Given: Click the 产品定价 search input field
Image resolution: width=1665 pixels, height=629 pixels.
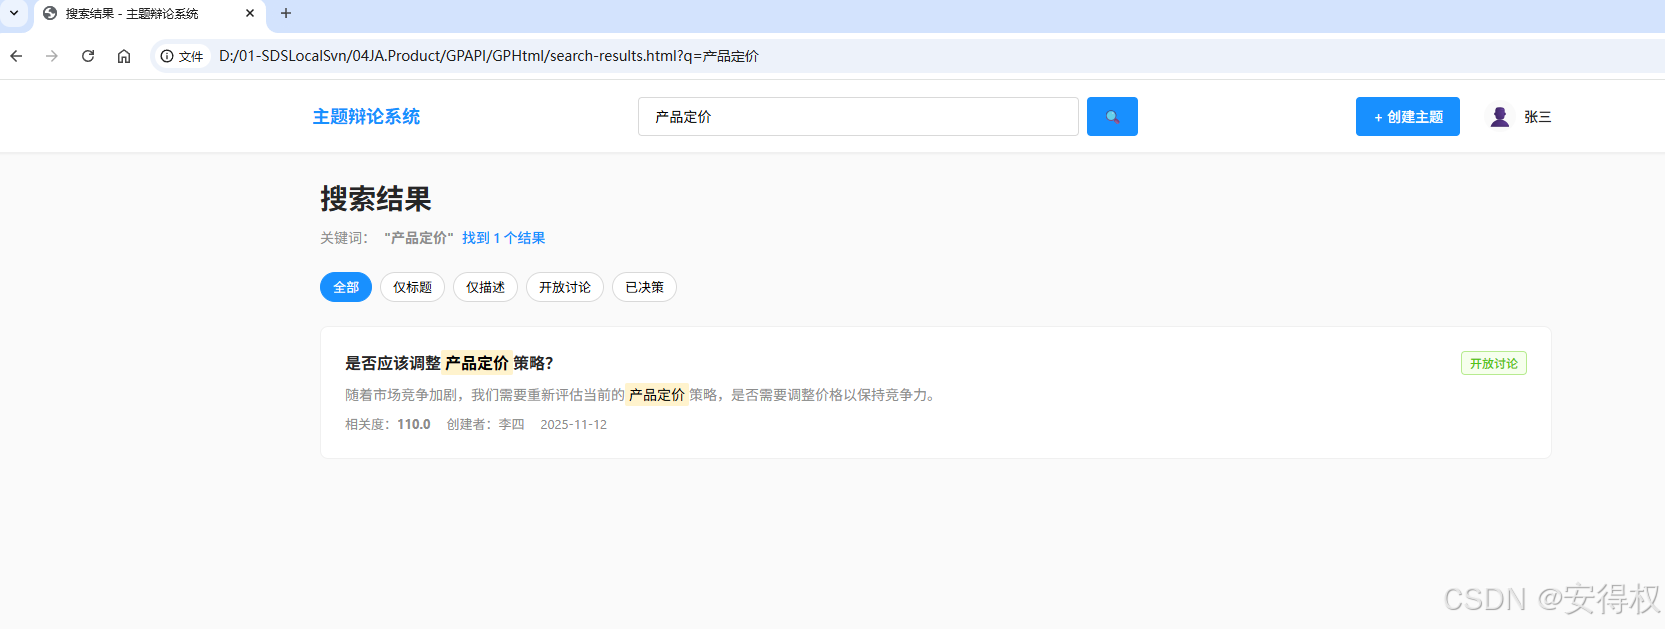Looking at the screenshot, I should (x=858, y=117).
